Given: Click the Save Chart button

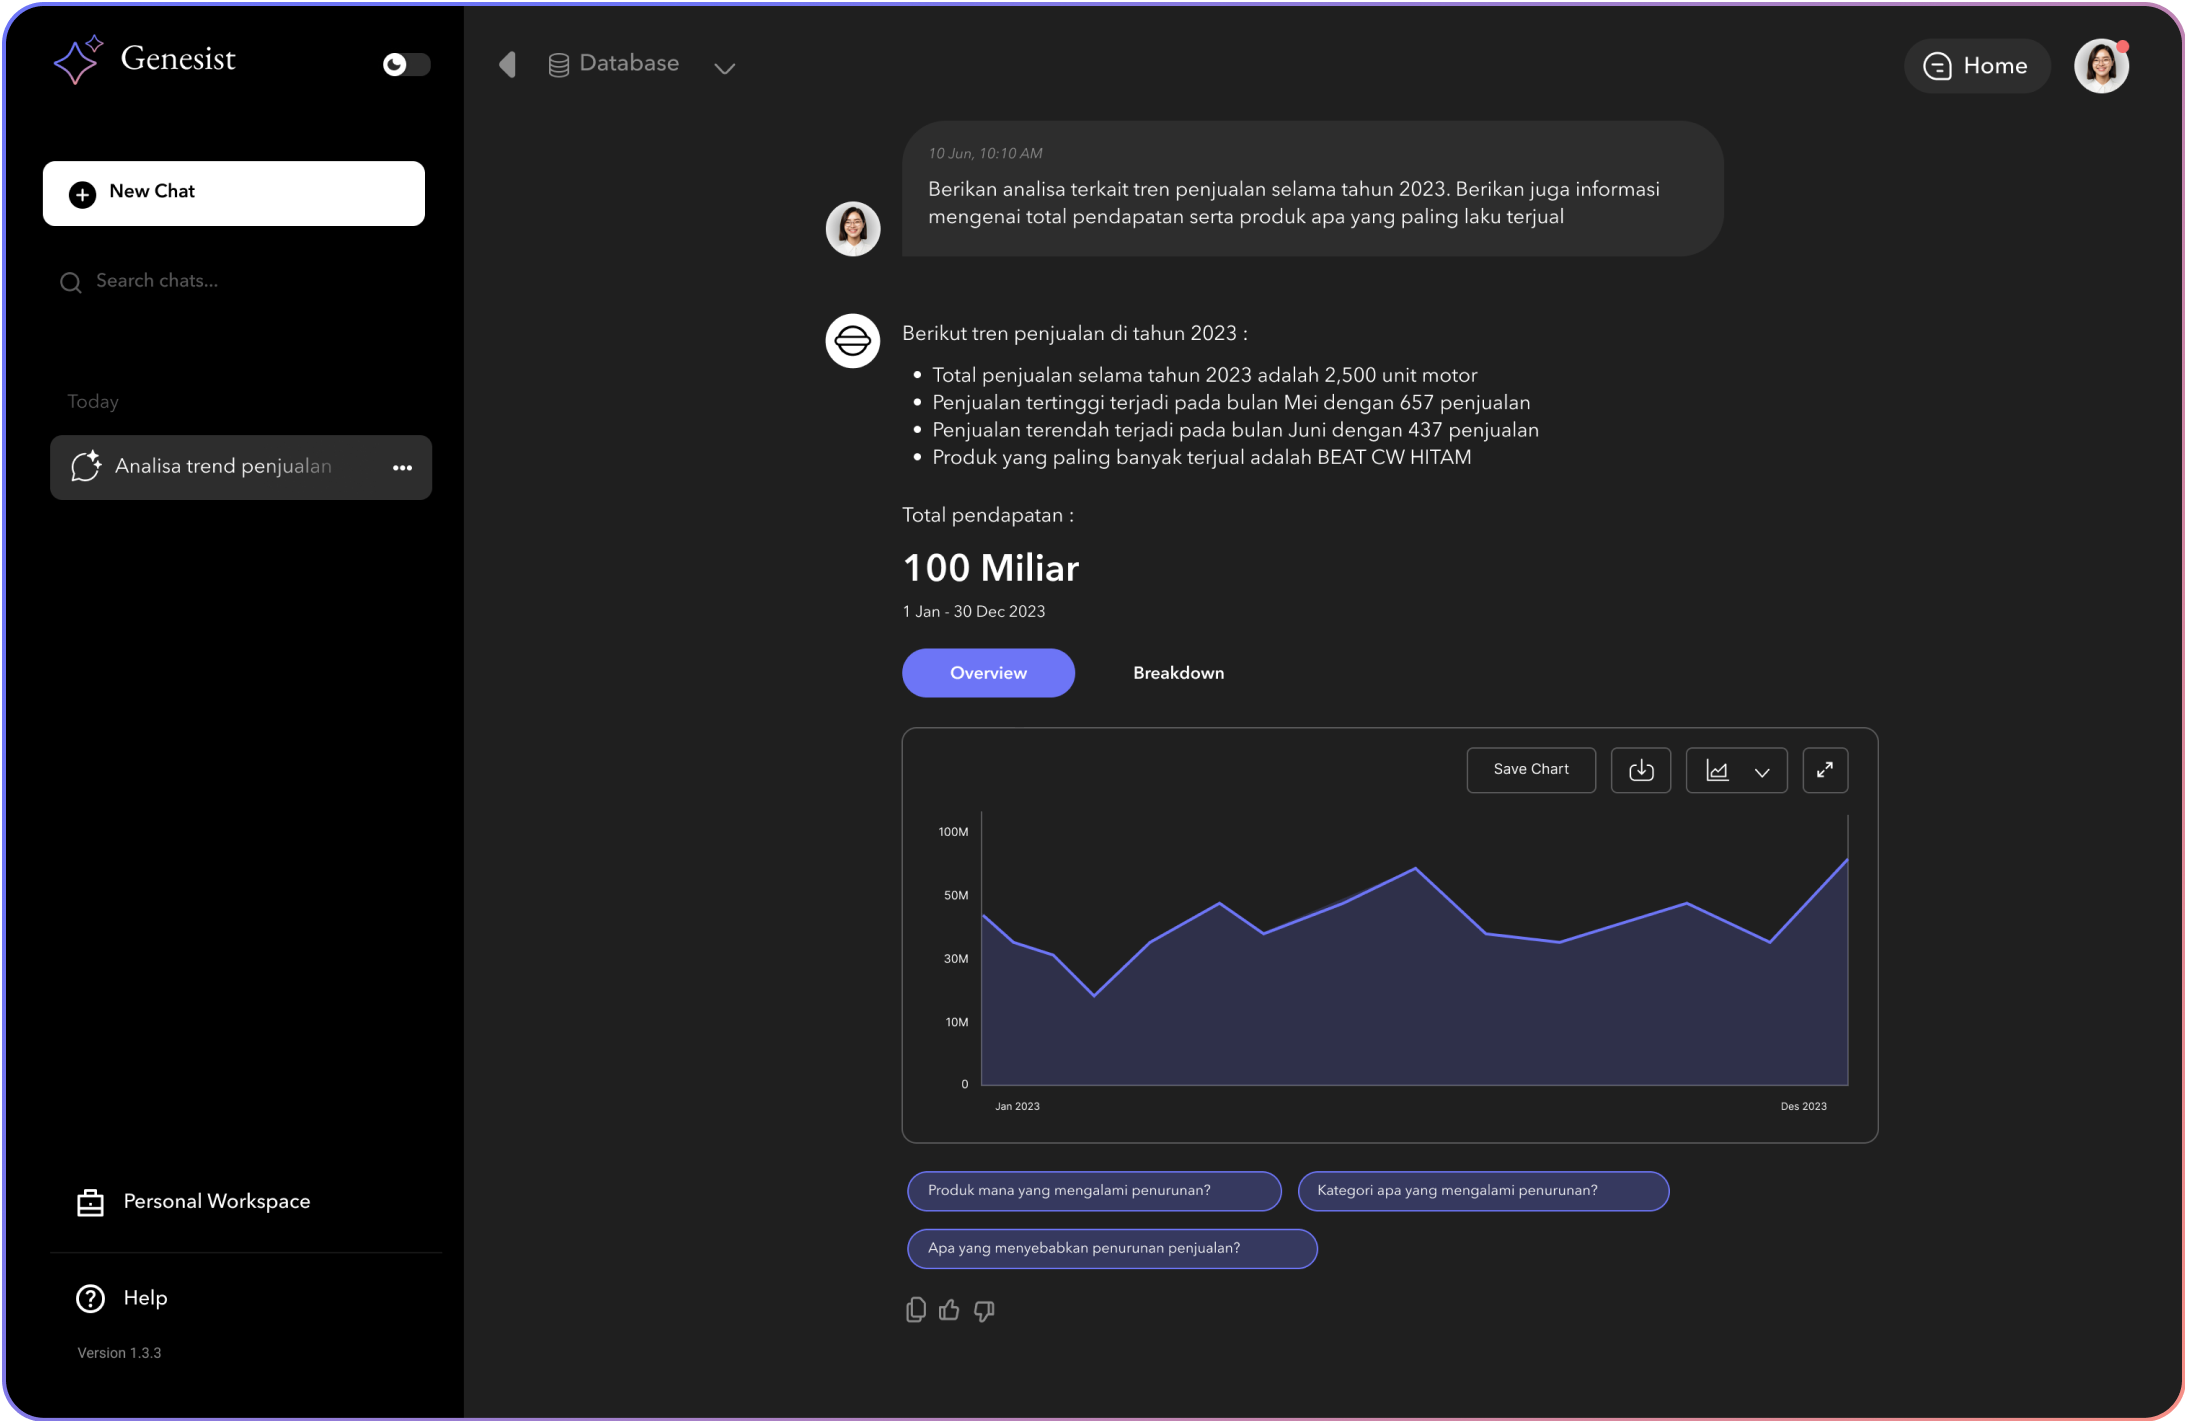Looking at the screenshot, I should tap(1530, 770).
